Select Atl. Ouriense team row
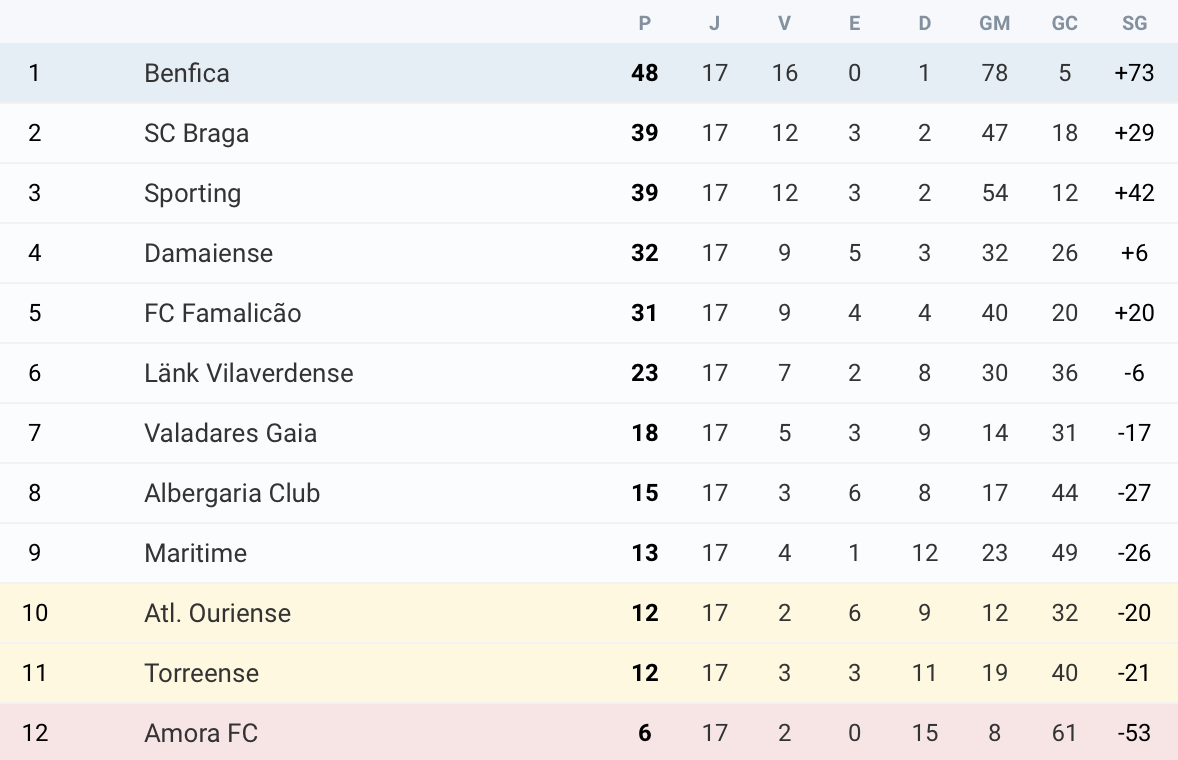This screenshot has width=1178, height=760. (217, 613)
